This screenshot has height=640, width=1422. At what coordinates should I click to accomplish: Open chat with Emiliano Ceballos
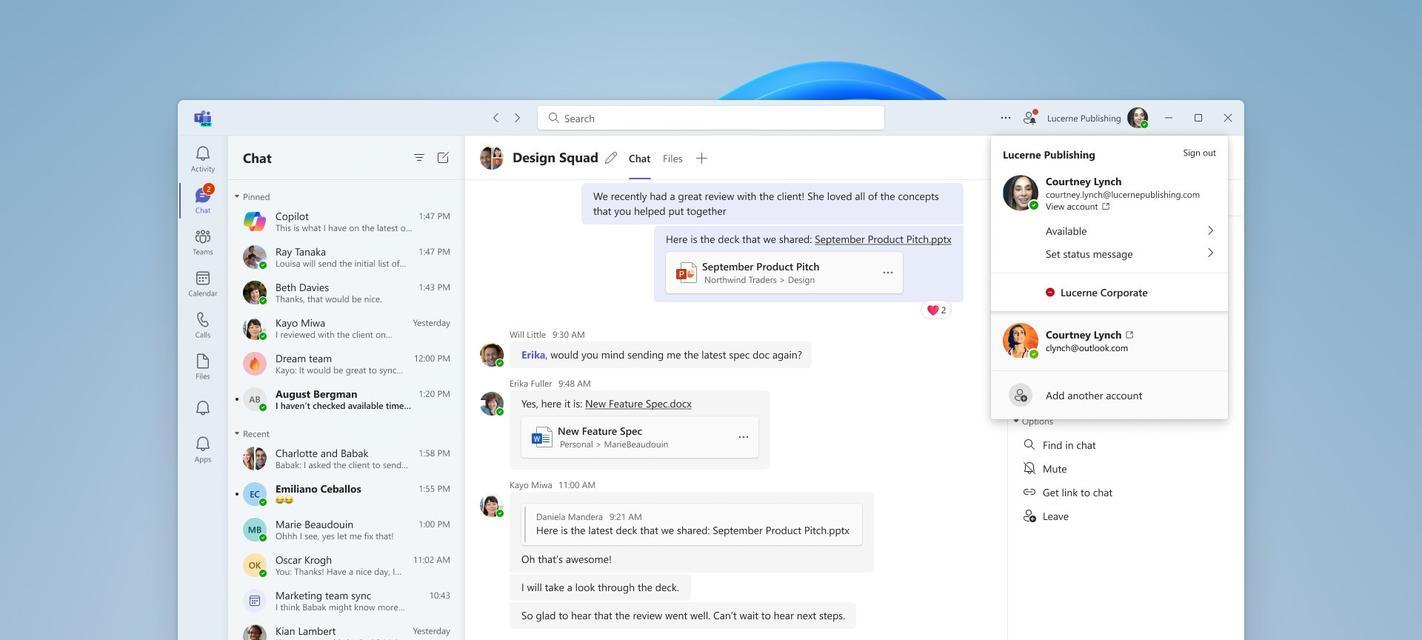tap(345, 494)
